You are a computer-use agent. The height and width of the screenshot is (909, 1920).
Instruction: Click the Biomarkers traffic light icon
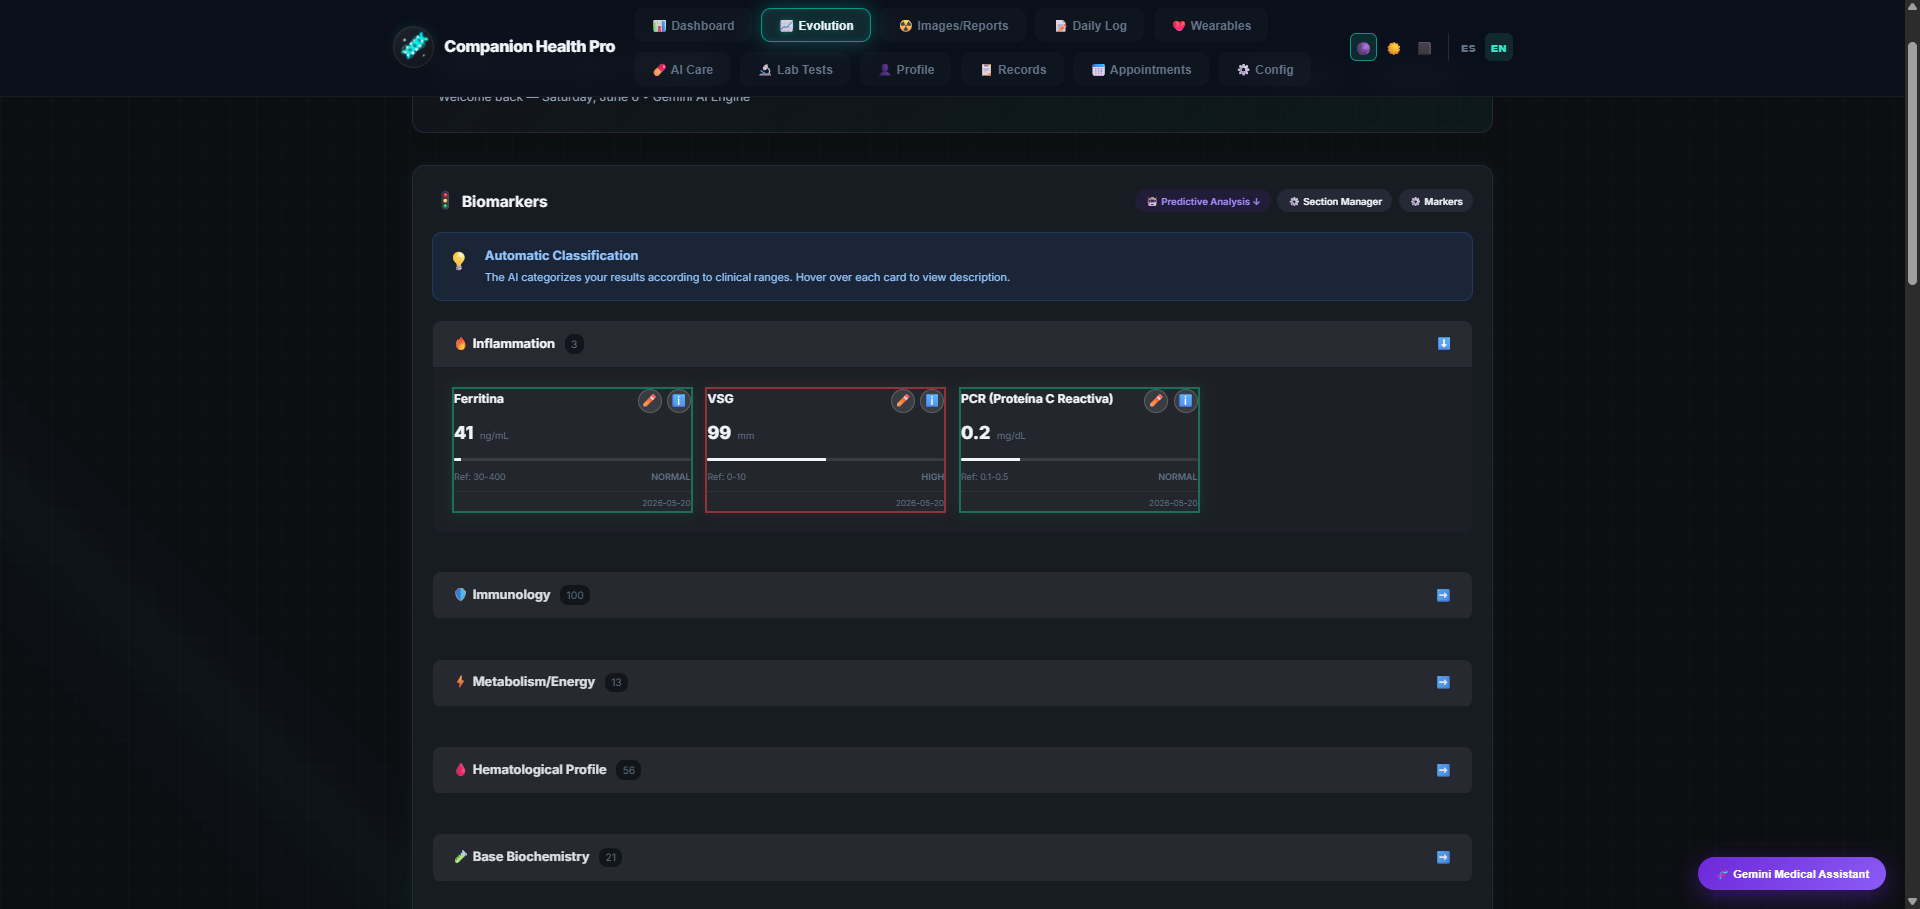pos(445,201)
